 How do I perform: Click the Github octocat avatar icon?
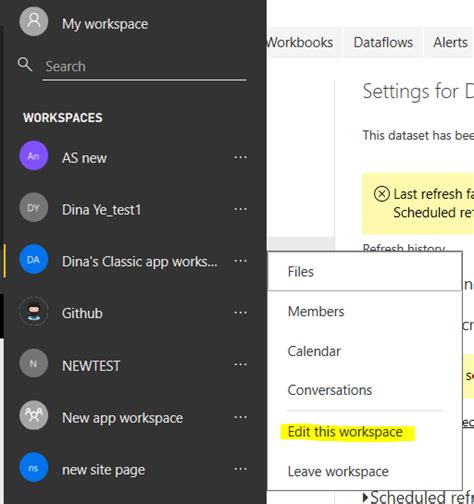33,311
